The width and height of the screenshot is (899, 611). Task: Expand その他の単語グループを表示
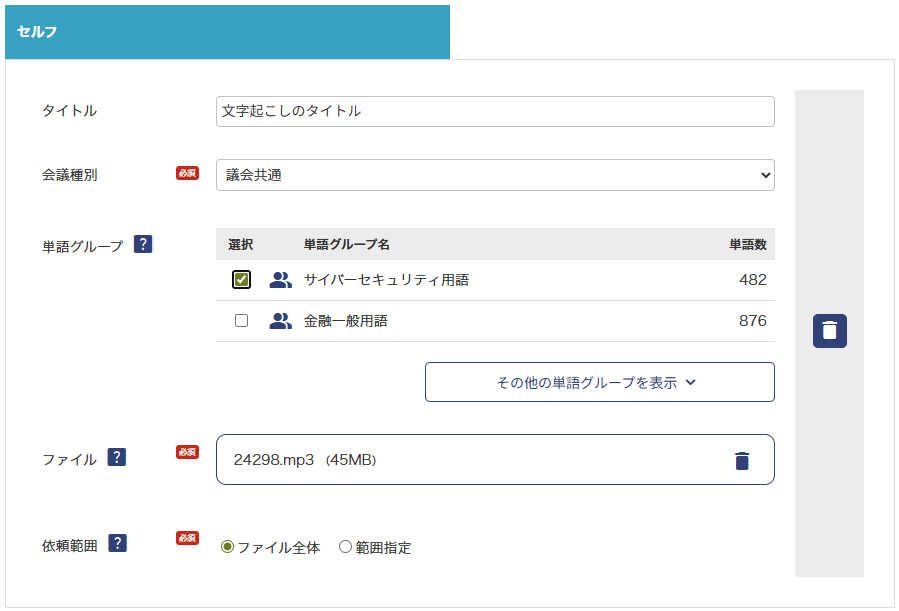599,382
